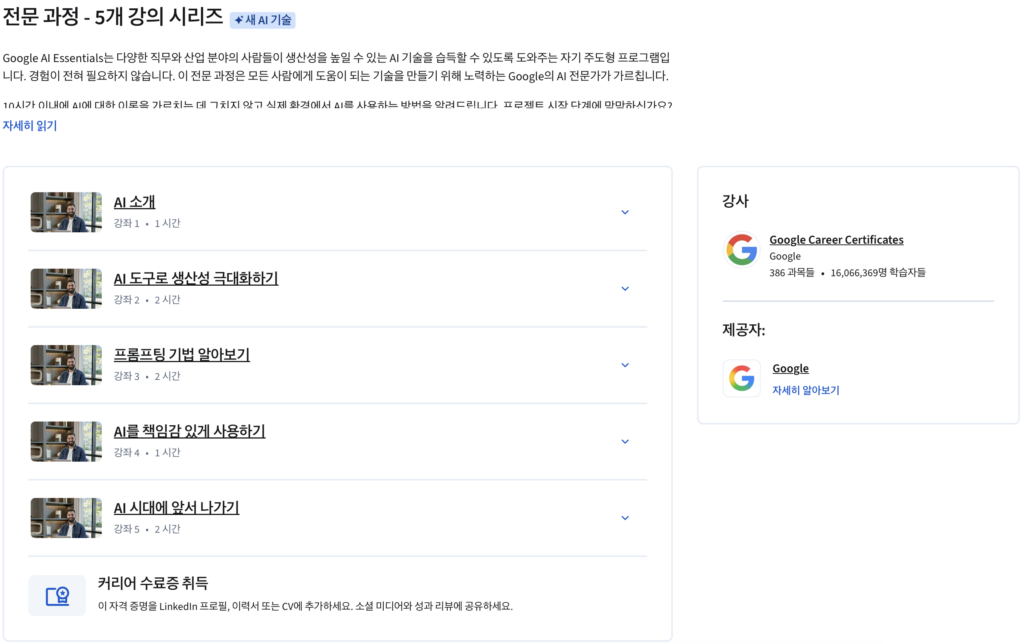Click the 커리어 수료증 취득 heading
Viewport: 1024px width, 644px height.
click(153, 583)
